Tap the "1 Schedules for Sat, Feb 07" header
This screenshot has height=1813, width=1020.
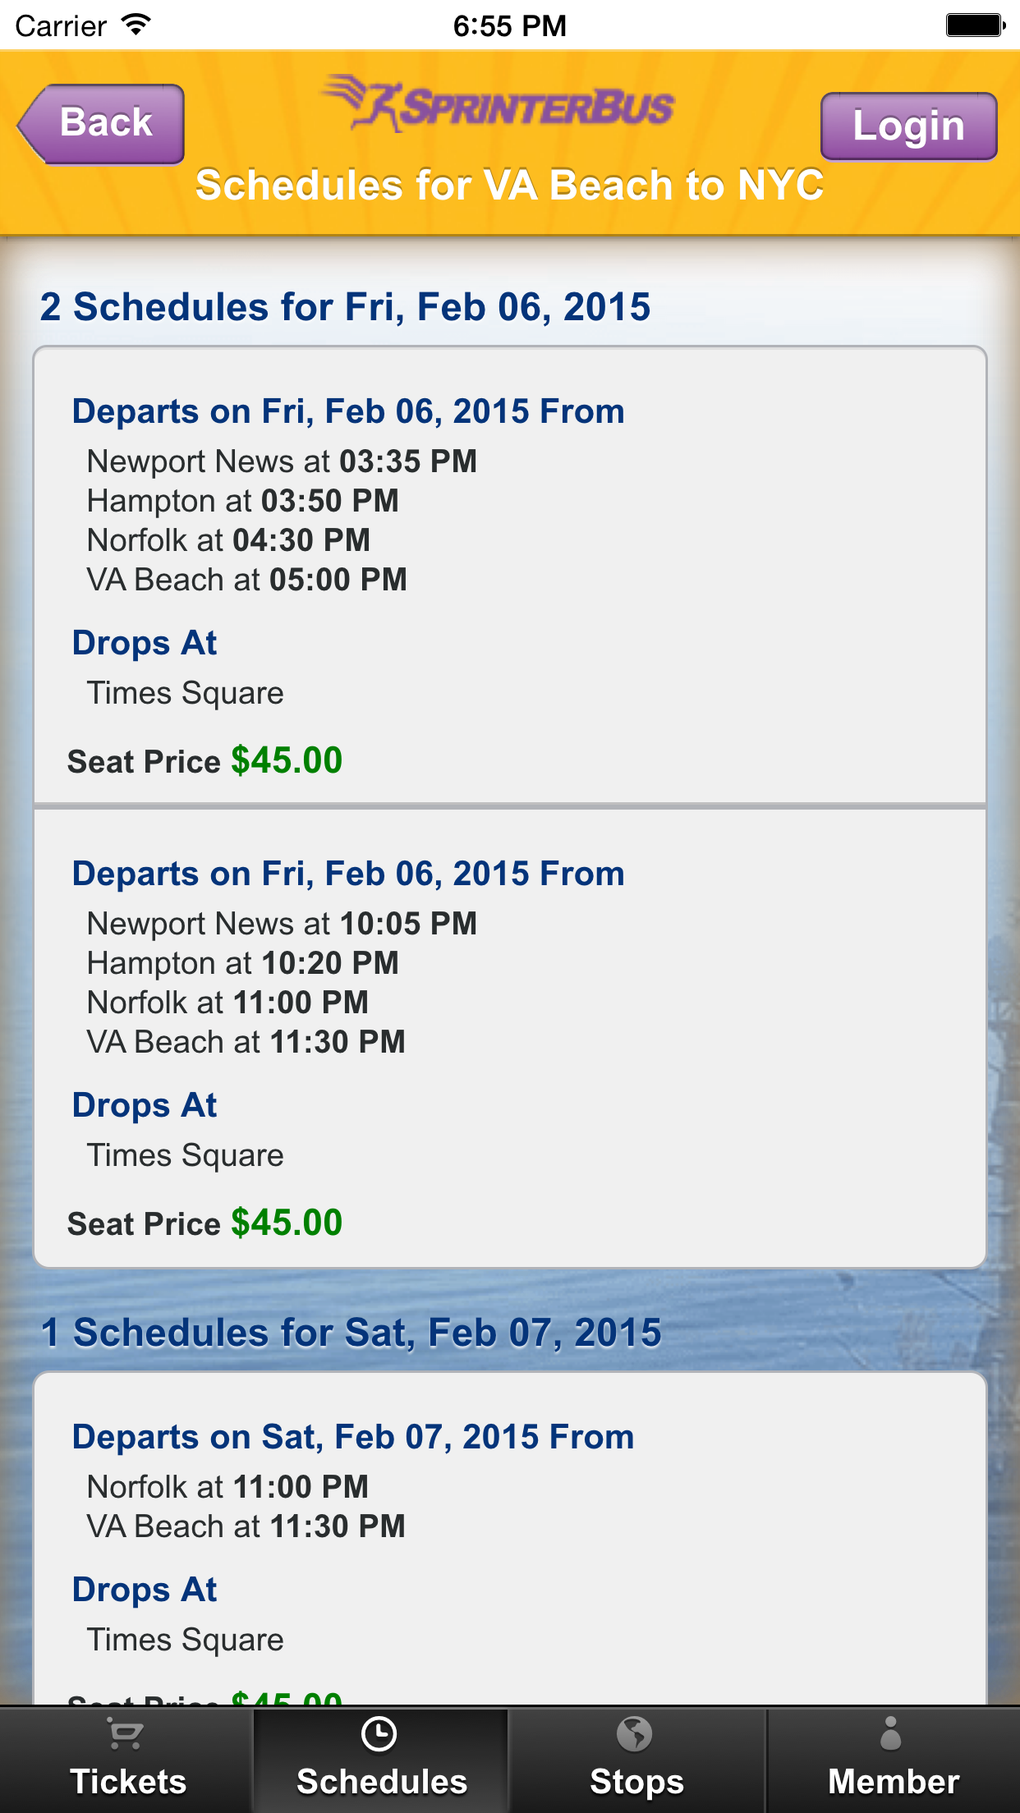tap(351, 1333)
